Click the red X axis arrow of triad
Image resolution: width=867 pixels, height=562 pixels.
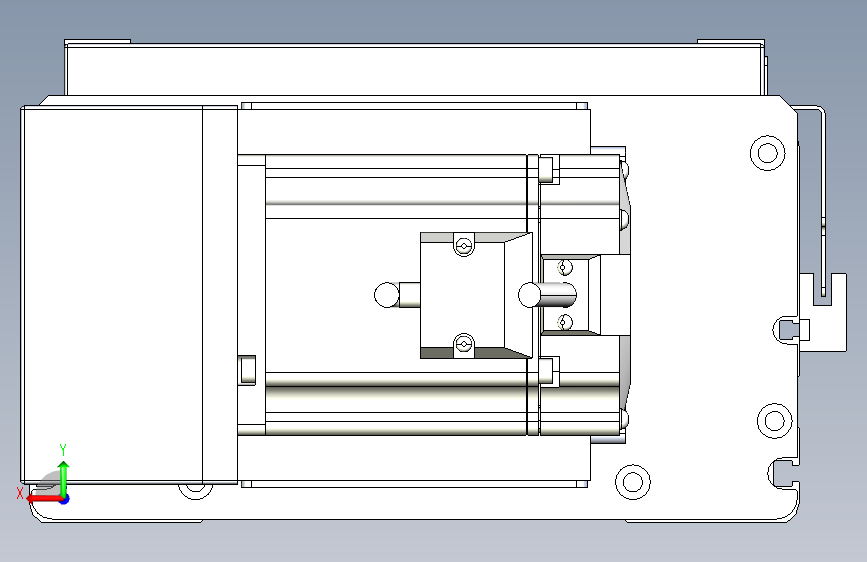pos(43,498)
